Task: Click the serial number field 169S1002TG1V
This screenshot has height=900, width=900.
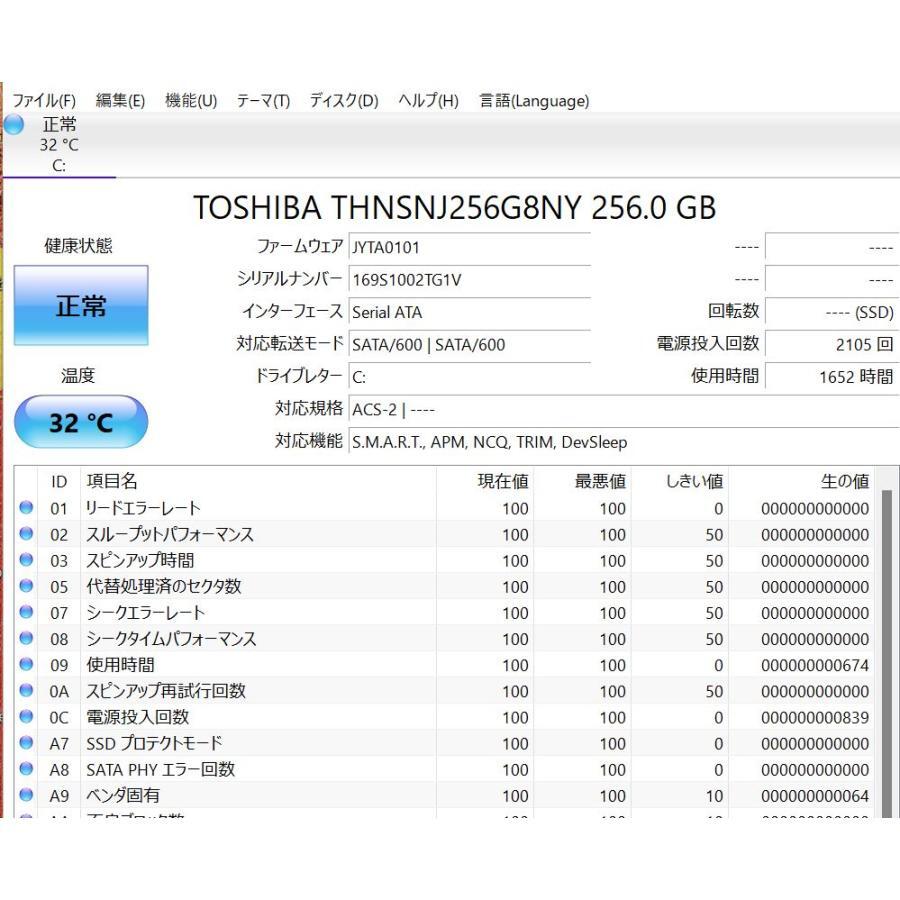Action: pyautogui.click(x=470, y=280)
